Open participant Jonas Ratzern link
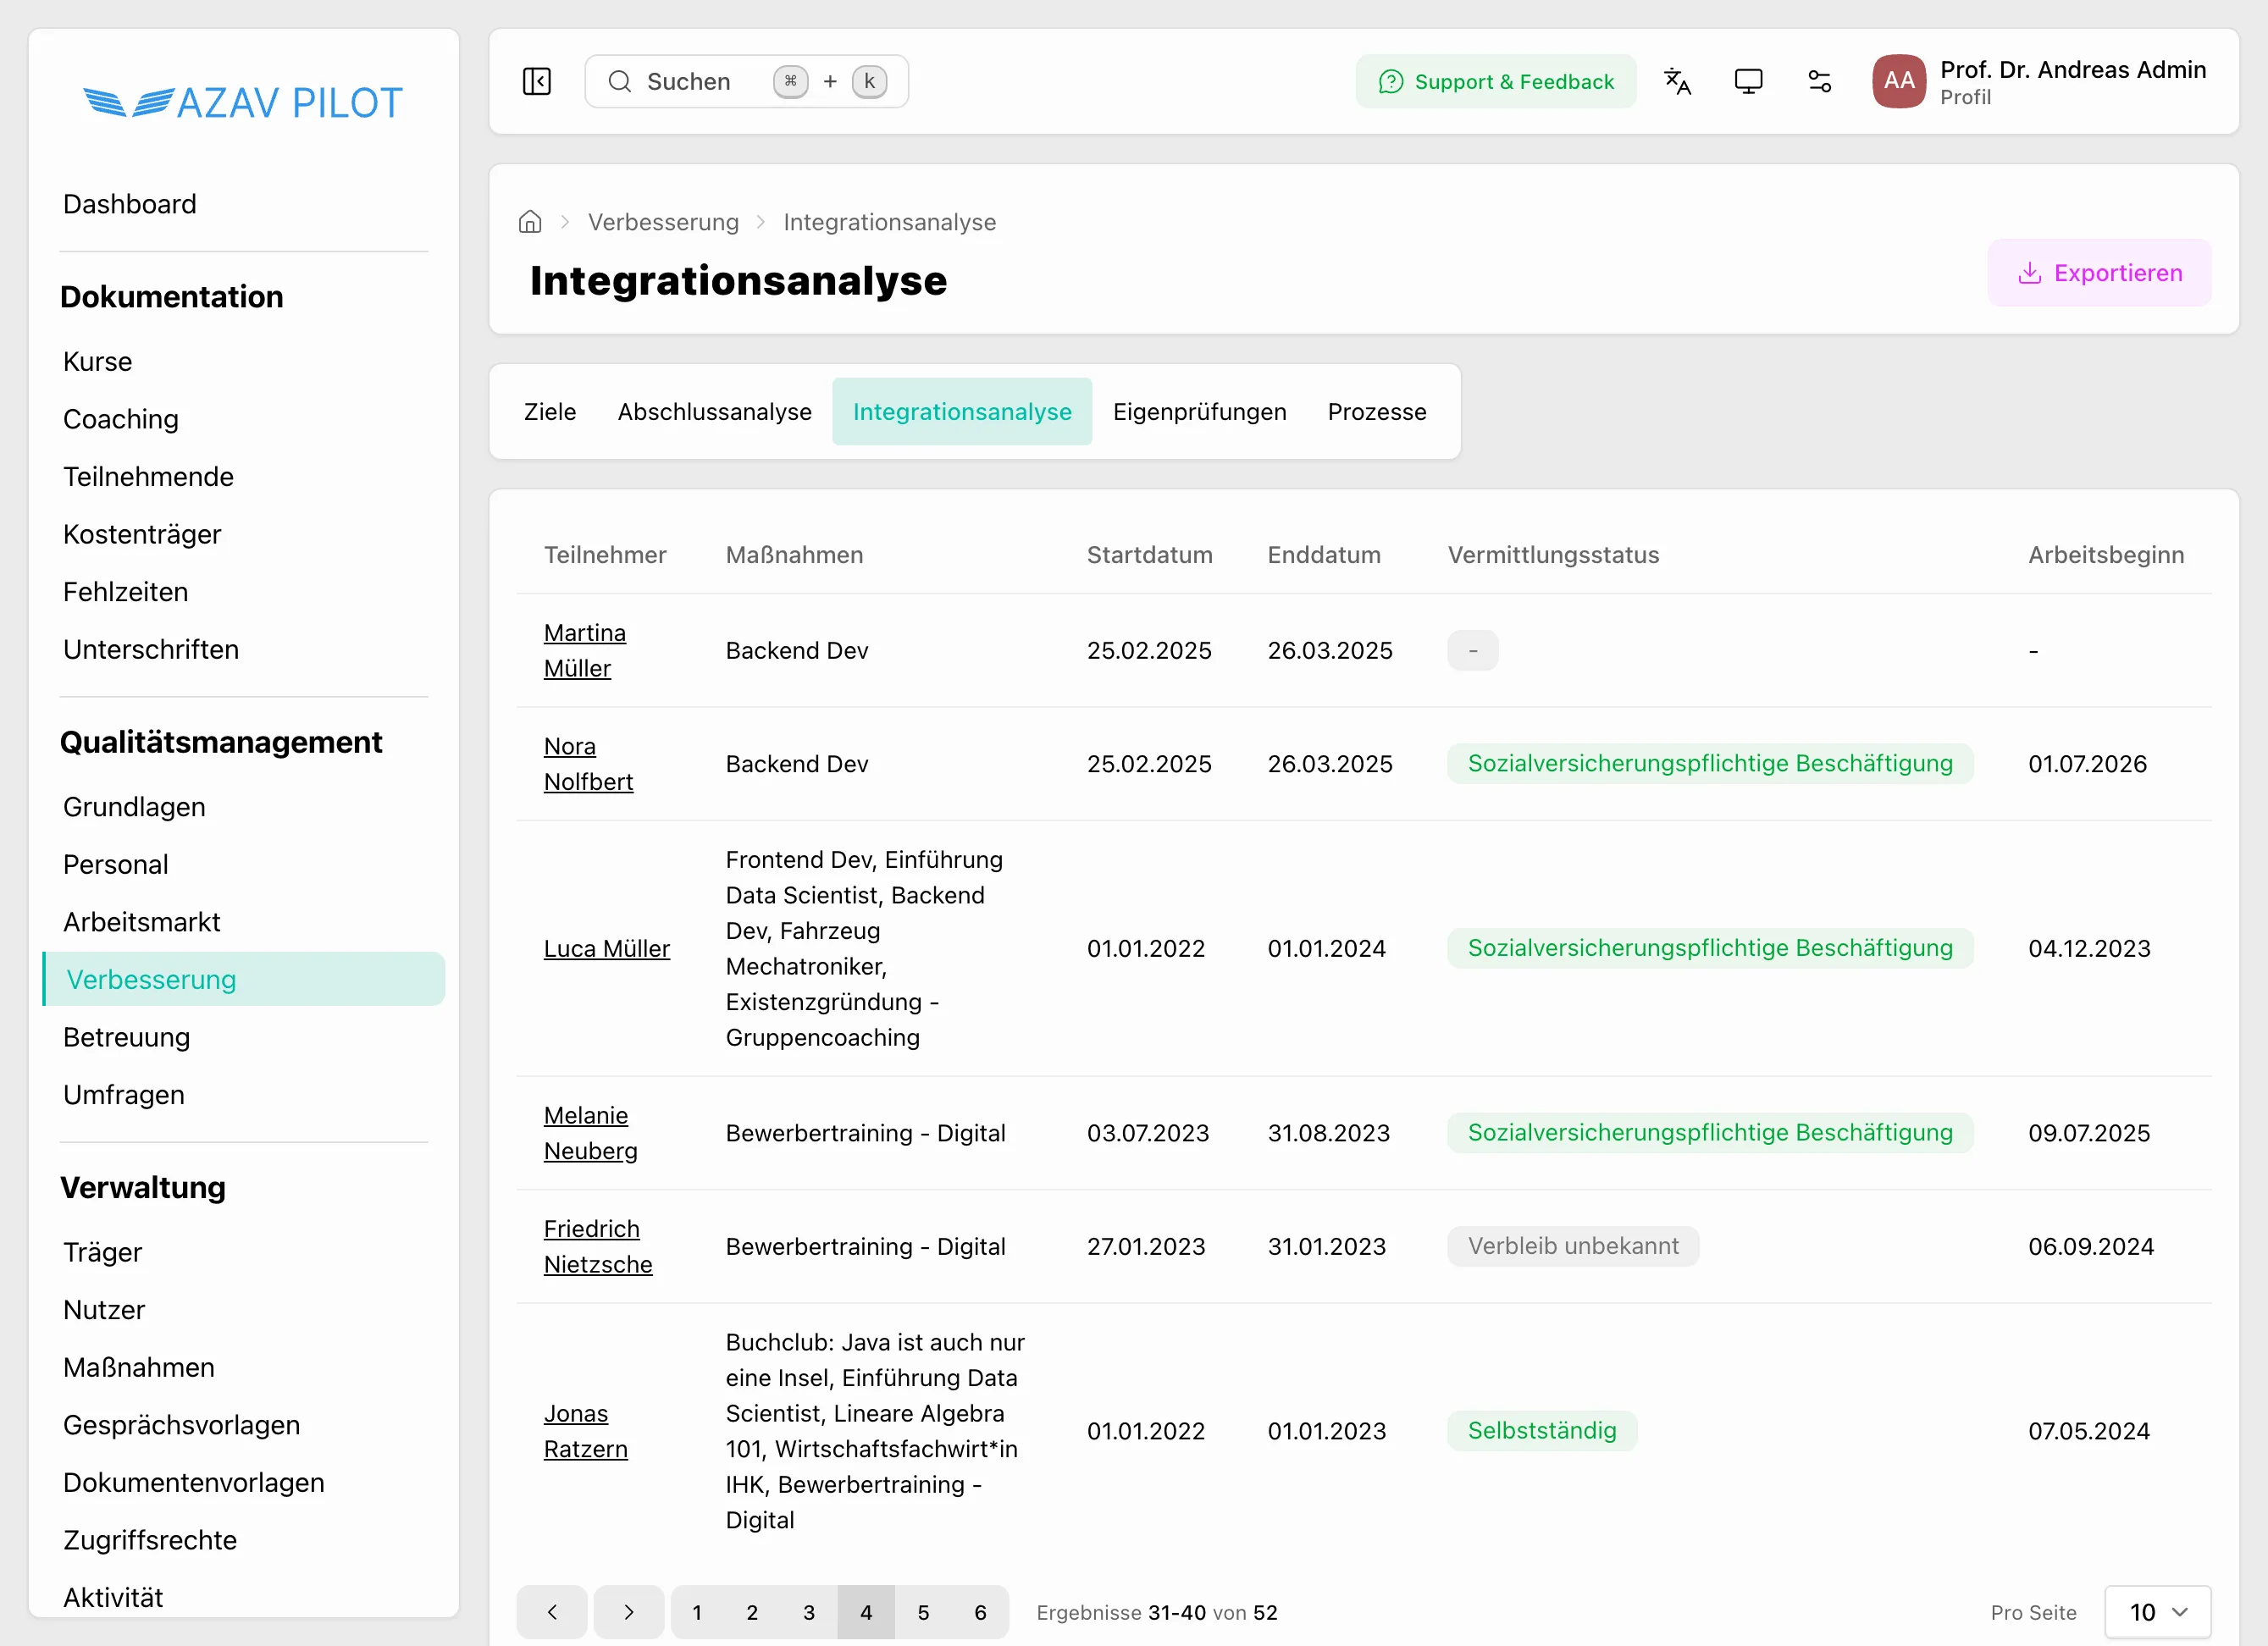 [x=586, y=1431]
